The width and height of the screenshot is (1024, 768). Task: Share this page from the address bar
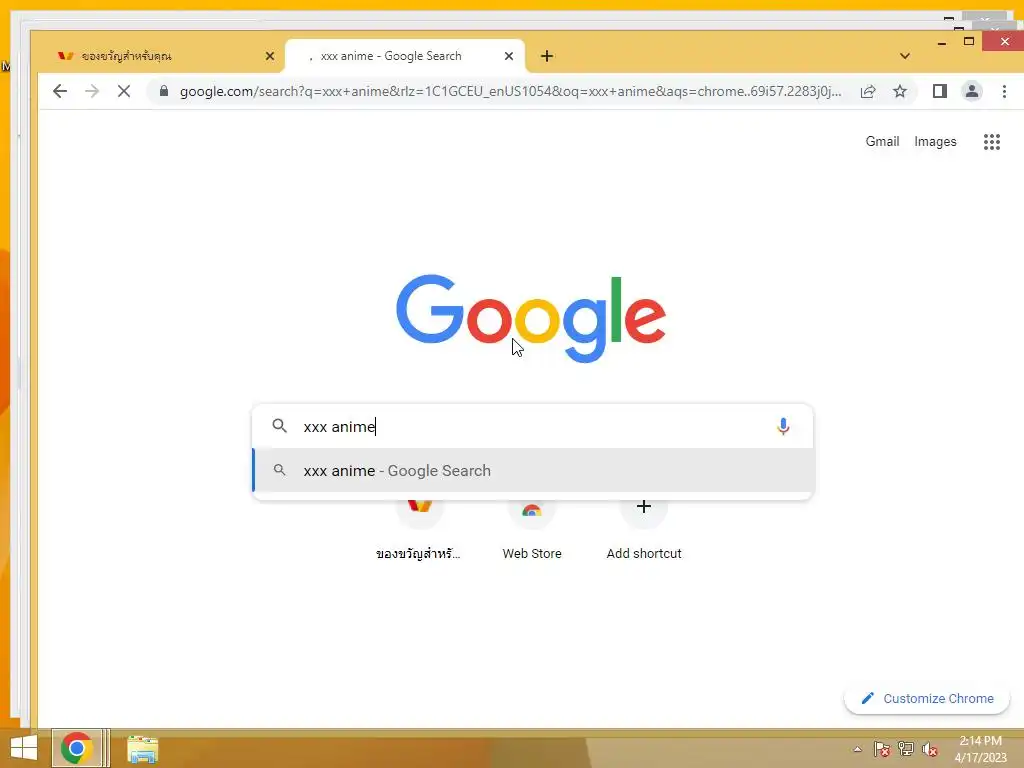[868, 91]
